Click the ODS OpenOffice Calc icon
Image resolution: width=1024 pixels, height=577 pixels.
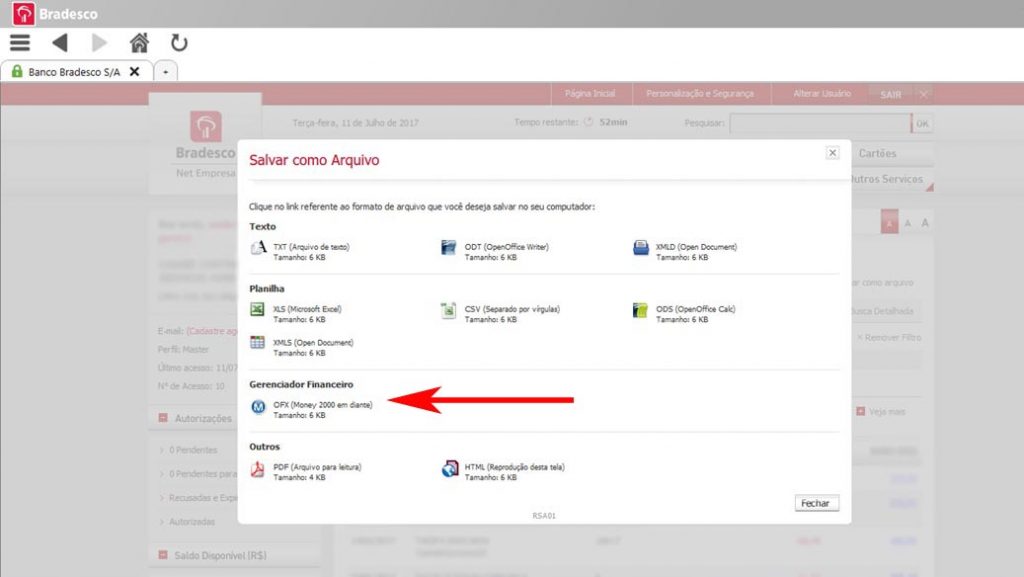click(640, 311)
